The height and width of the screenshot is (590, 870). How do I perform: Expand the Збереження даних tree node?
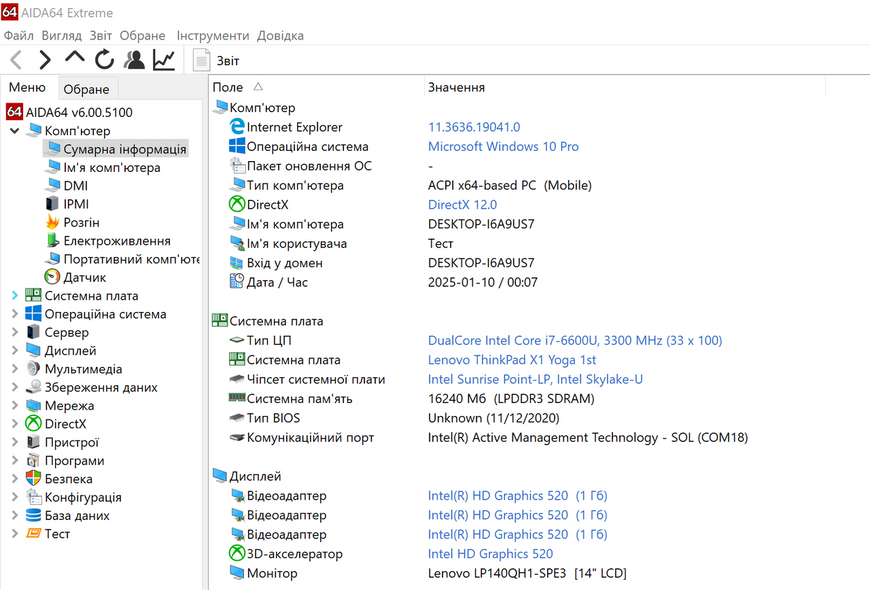pyautogui.click(x=15, y=387)
